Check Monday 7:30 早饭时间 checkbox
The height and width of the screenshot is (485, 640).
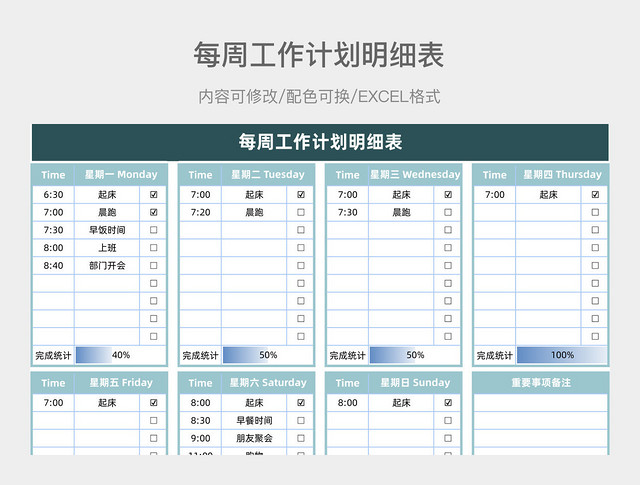pos(153,230)
